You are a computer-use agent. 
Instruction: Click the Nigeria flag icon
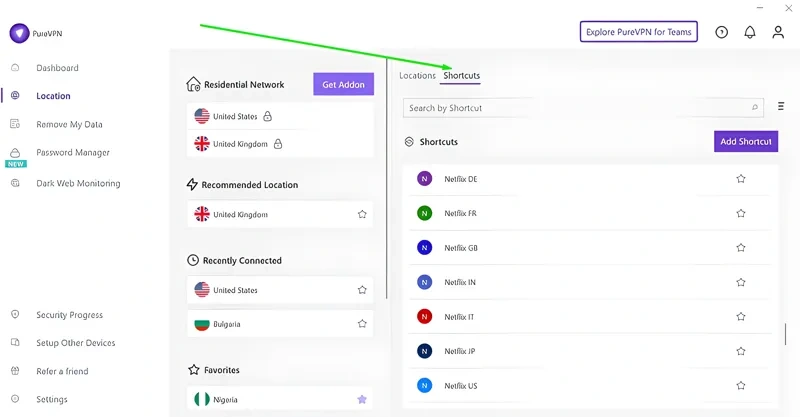(202, 399)
